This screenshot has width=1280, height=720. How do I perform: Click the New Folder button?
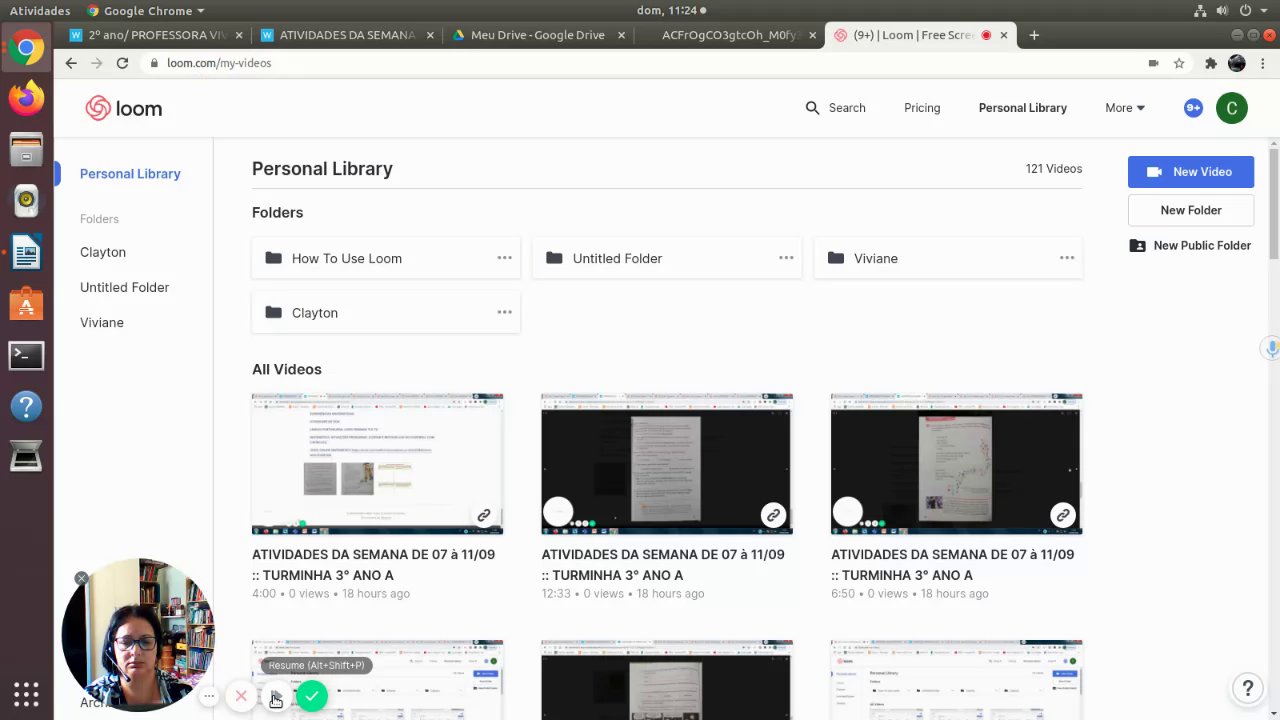pyautogui.click(x=1191, y=210)
